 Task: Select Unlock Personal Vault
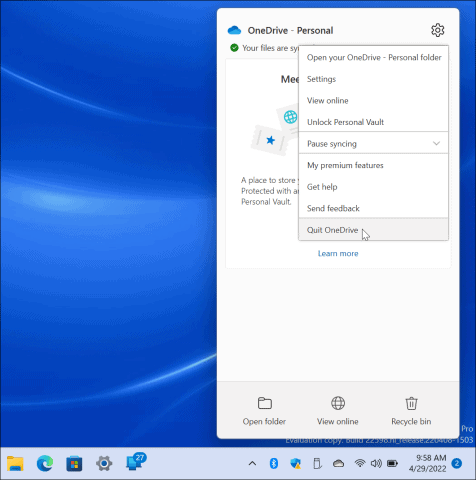coord(374,122)
